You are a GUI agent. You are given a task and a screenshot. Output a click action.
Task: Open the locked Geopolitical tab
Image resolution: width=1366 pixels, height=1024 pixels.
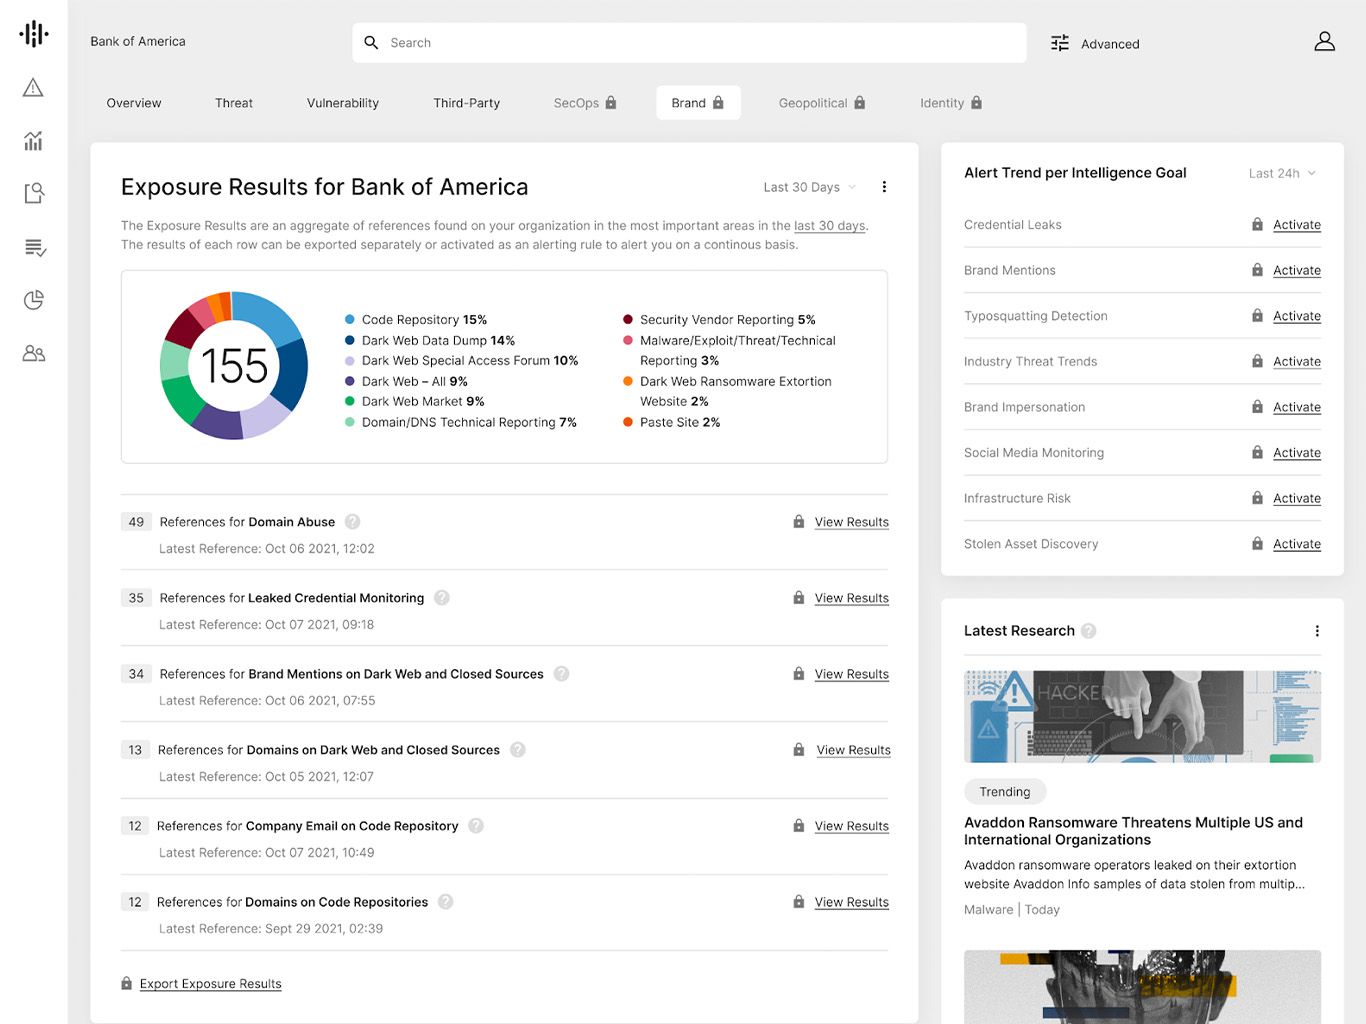tap(822, 103)
